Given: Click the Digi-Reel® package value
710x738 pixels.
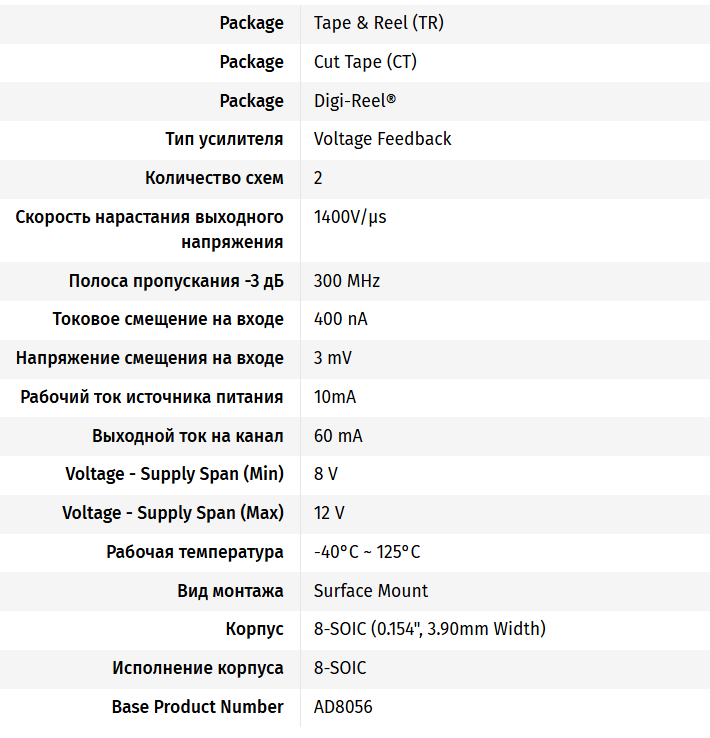Looking at the screenshot, I should coord(354,101).
